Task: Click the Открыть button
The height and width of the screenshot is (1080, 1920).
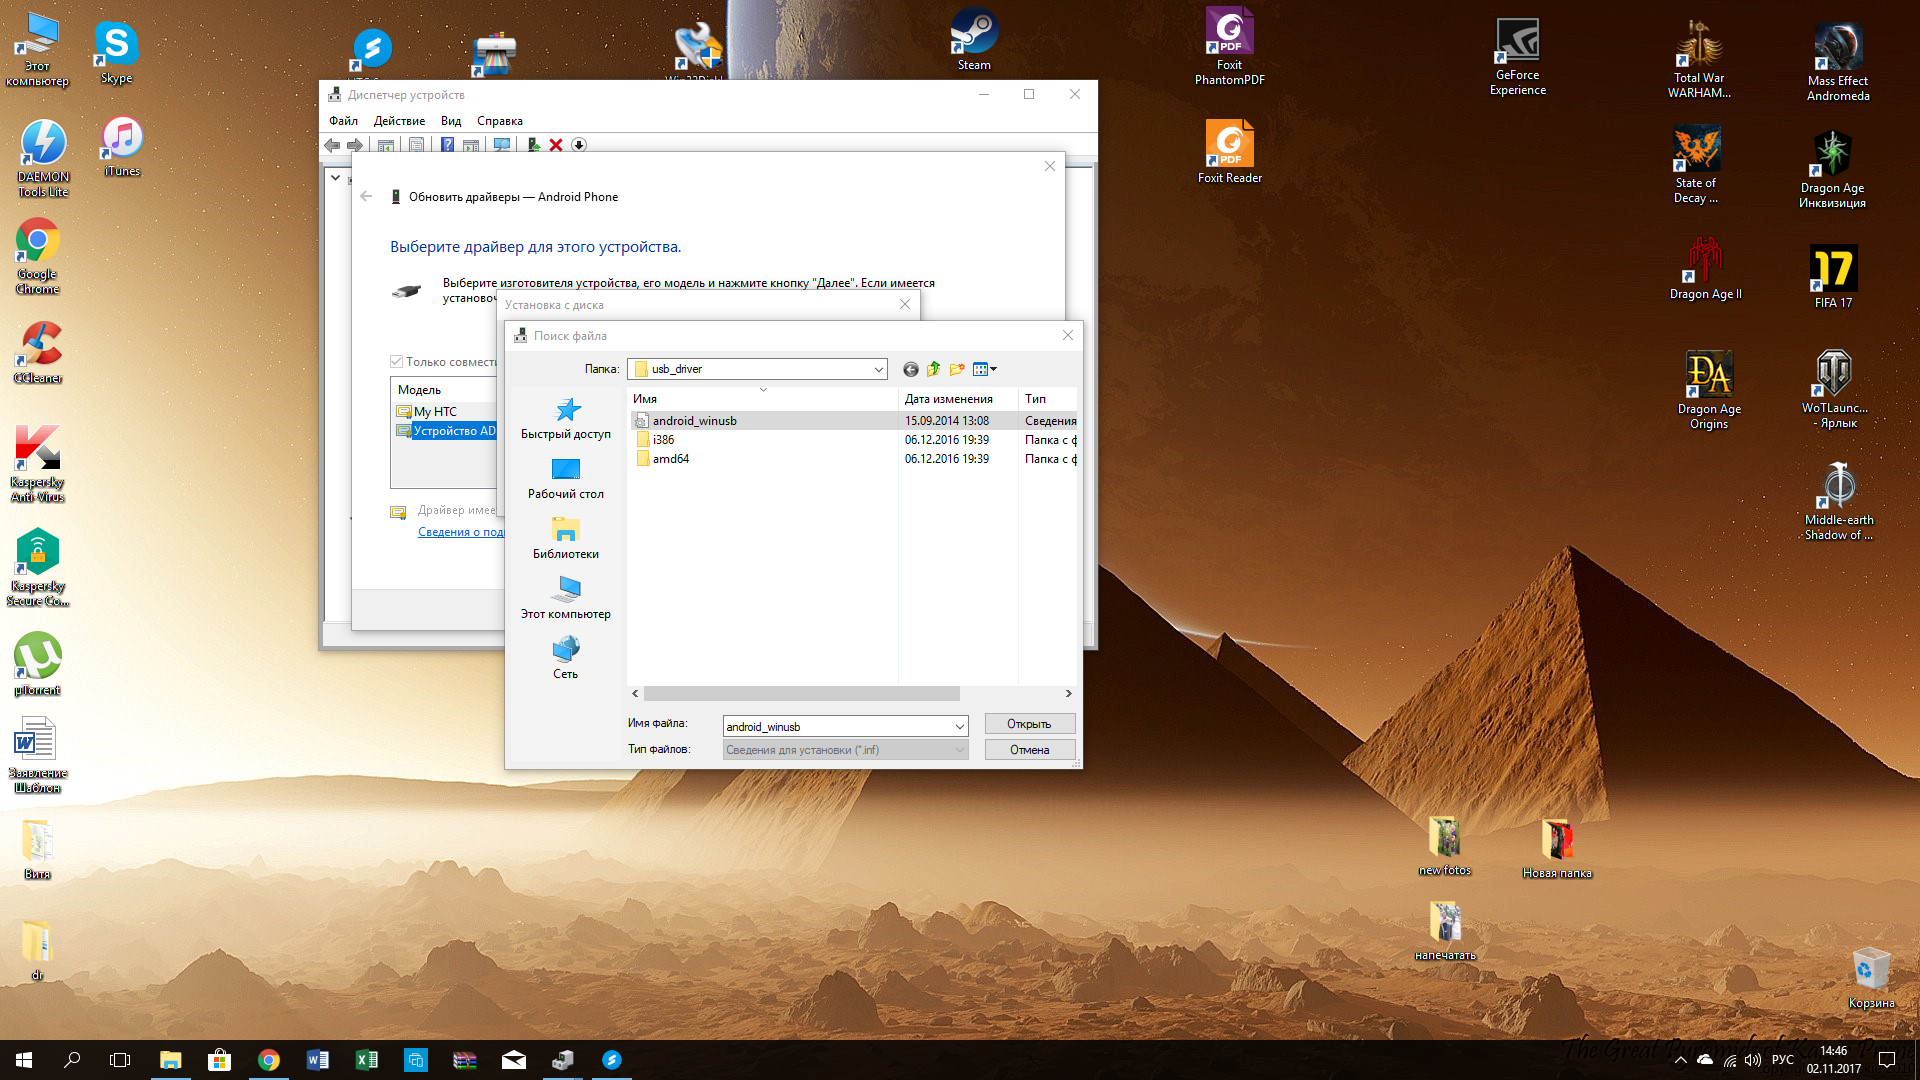Action: click(x=1029, y=724)
